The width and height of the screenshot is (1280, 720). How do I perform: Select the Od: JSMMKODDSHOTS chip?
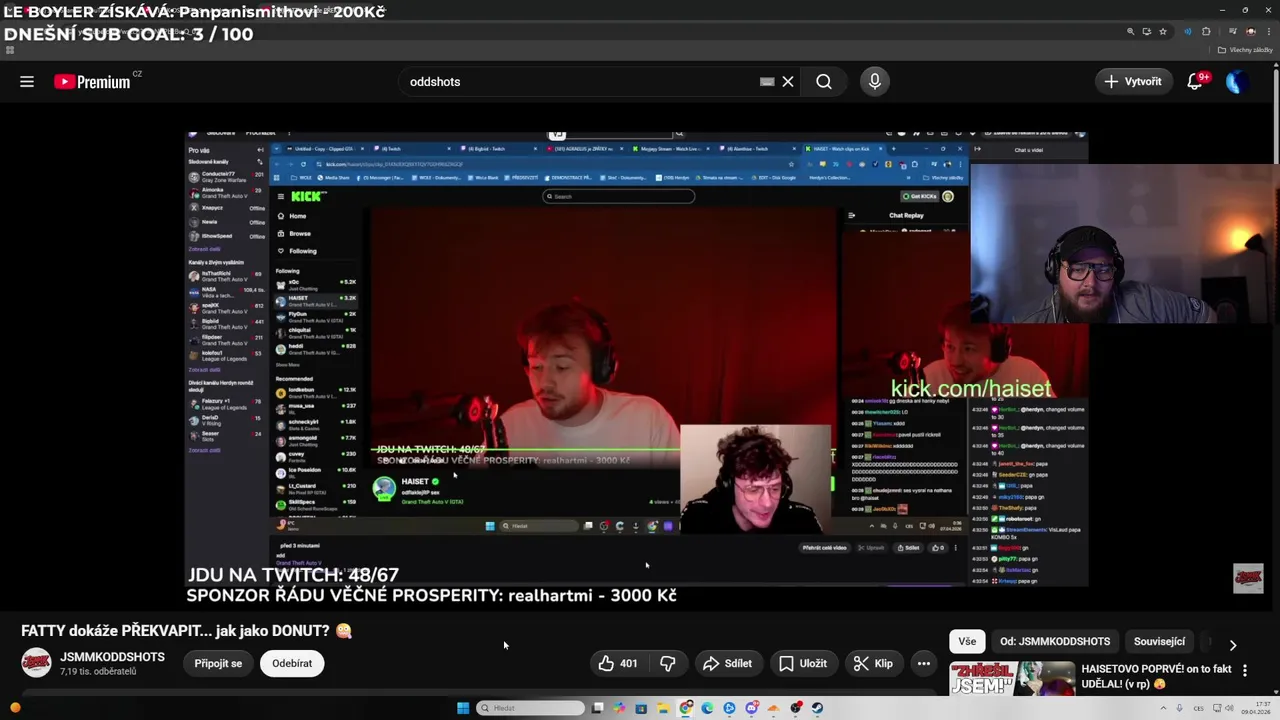click(1055, 641)
